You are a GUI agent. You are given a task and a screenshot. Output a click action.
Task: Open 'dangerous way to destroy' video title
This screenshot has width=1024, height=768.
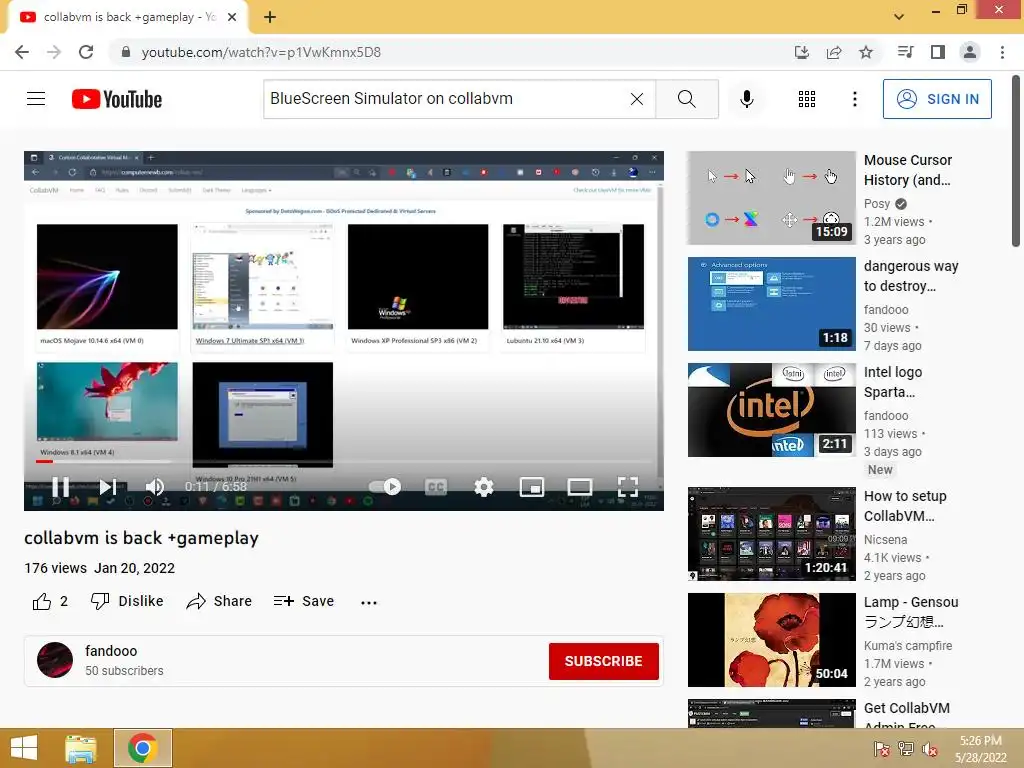(911, 276)
